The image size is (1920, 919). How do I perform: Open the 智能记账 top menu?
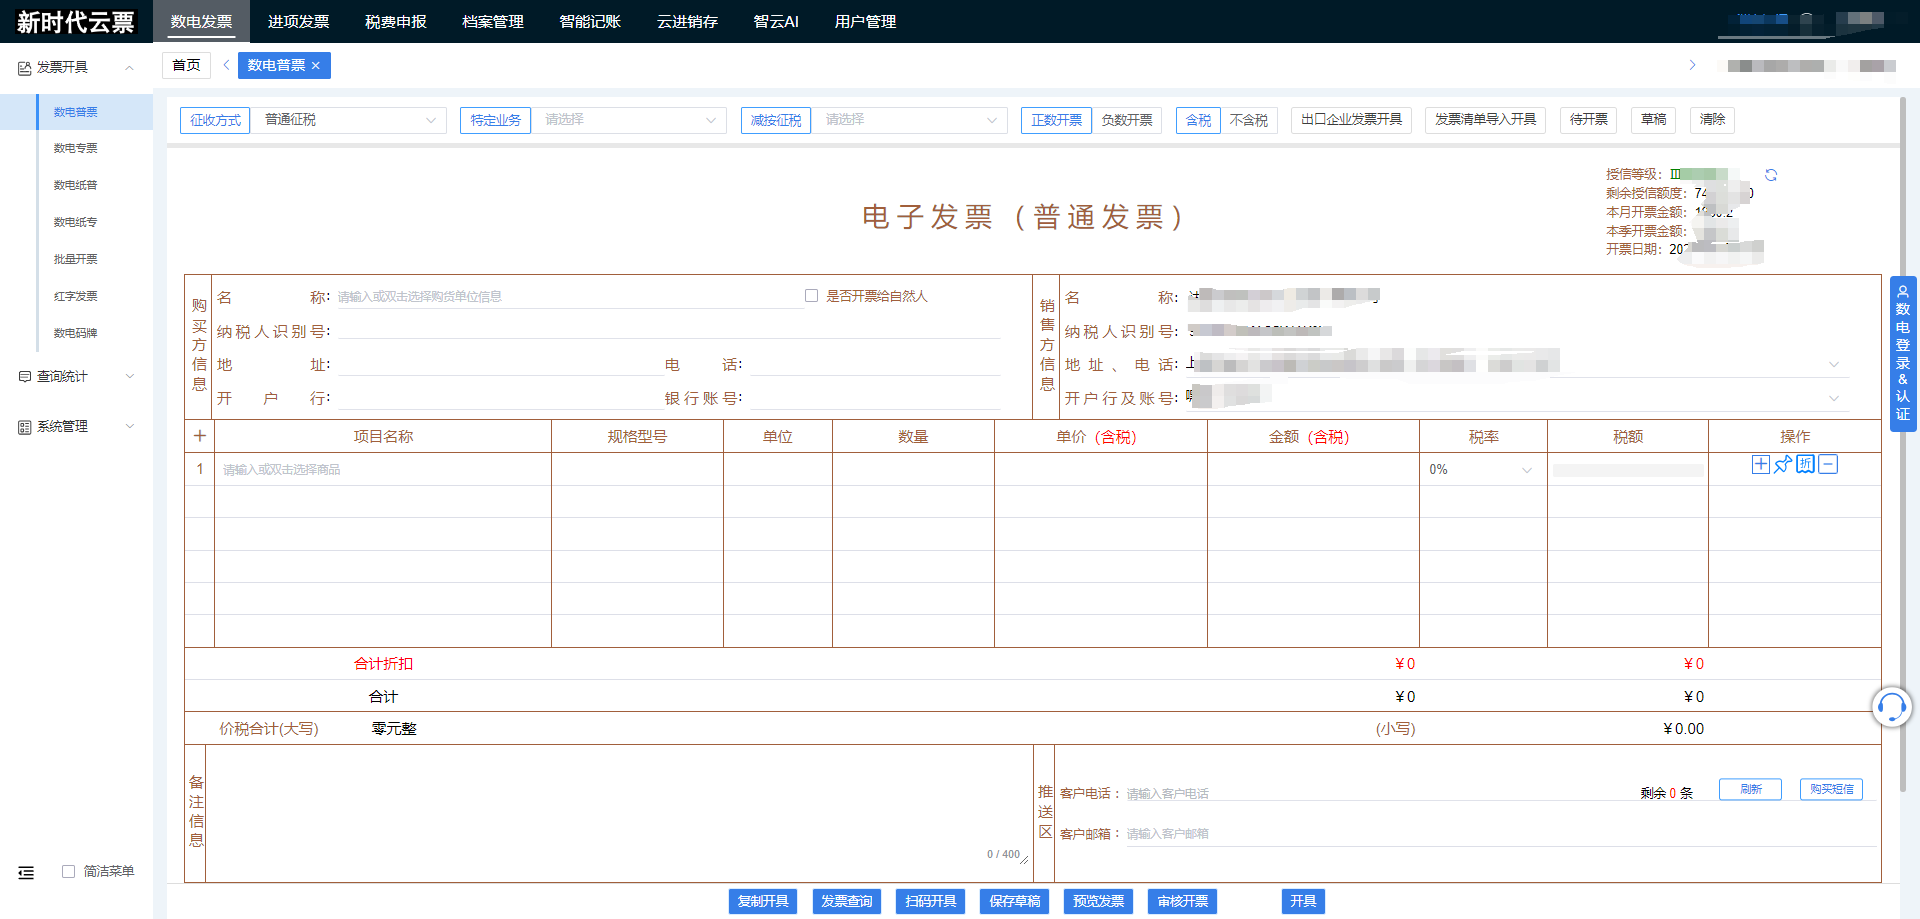point(590,22)
